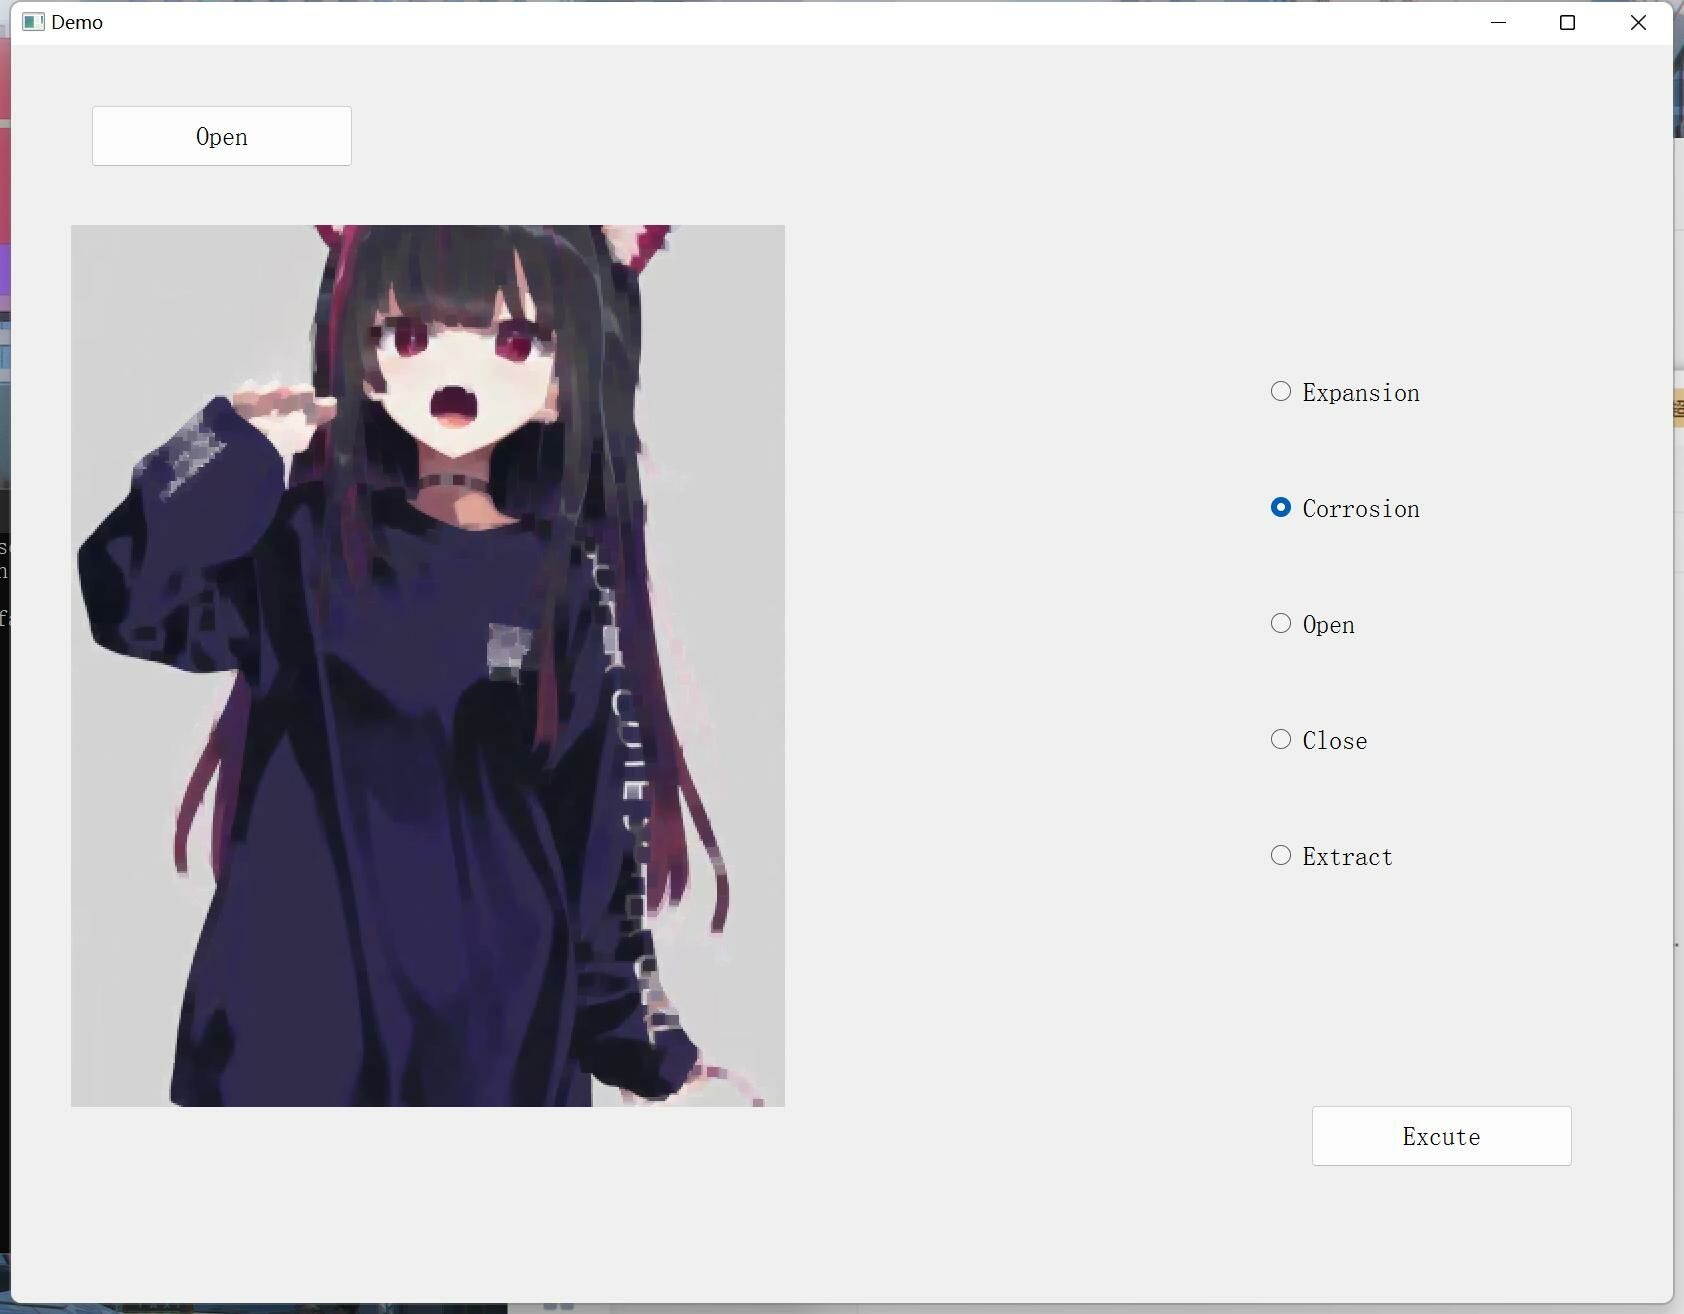
Task: Pick the Extract radio button circle
Action: (1281, 855)
